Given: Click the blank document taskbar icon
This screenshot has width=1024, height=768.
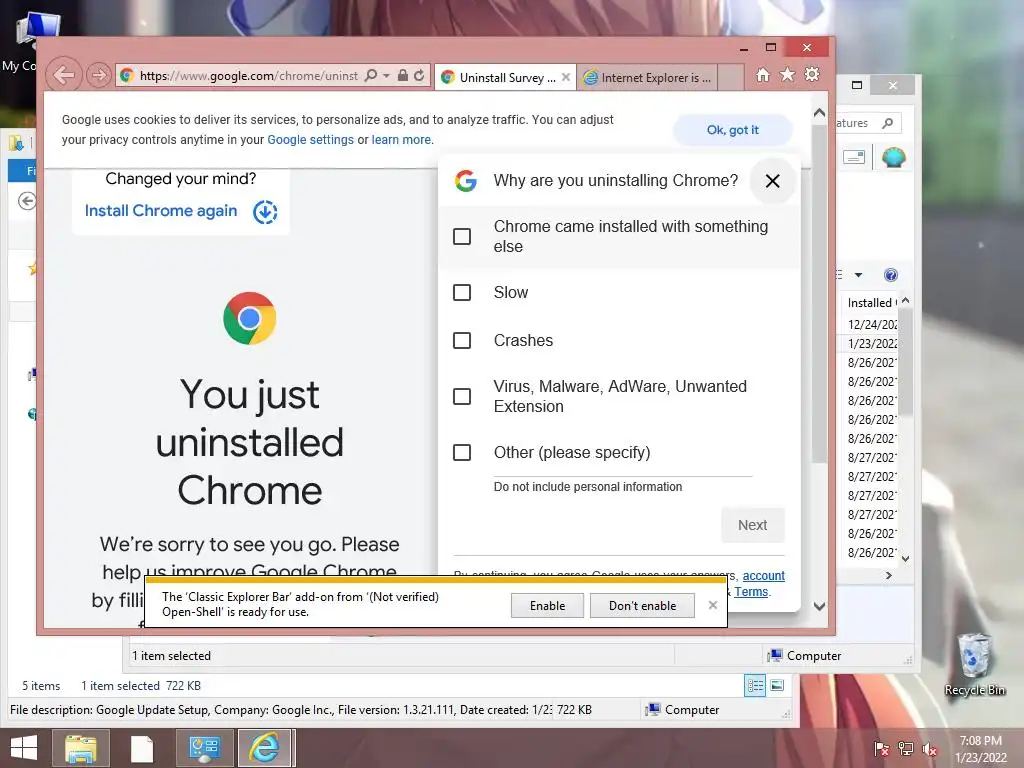Looking at the screenshot, I should tap(142, 748).
